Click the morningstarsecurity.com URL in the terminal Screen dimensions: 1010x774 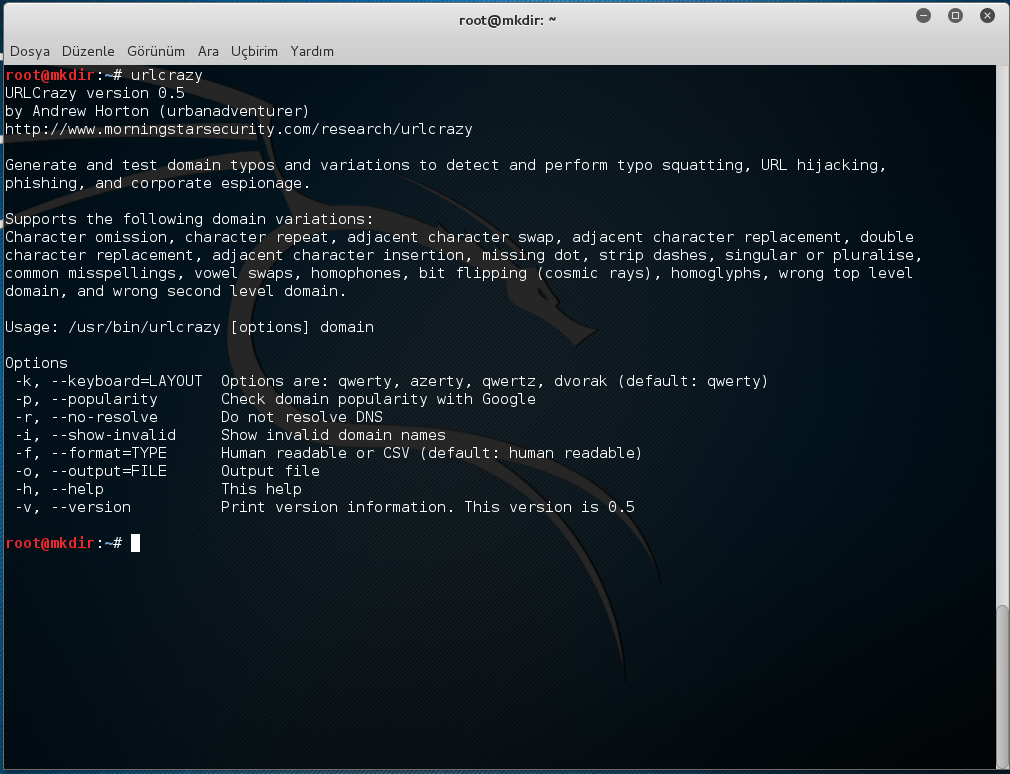point(238,129)
